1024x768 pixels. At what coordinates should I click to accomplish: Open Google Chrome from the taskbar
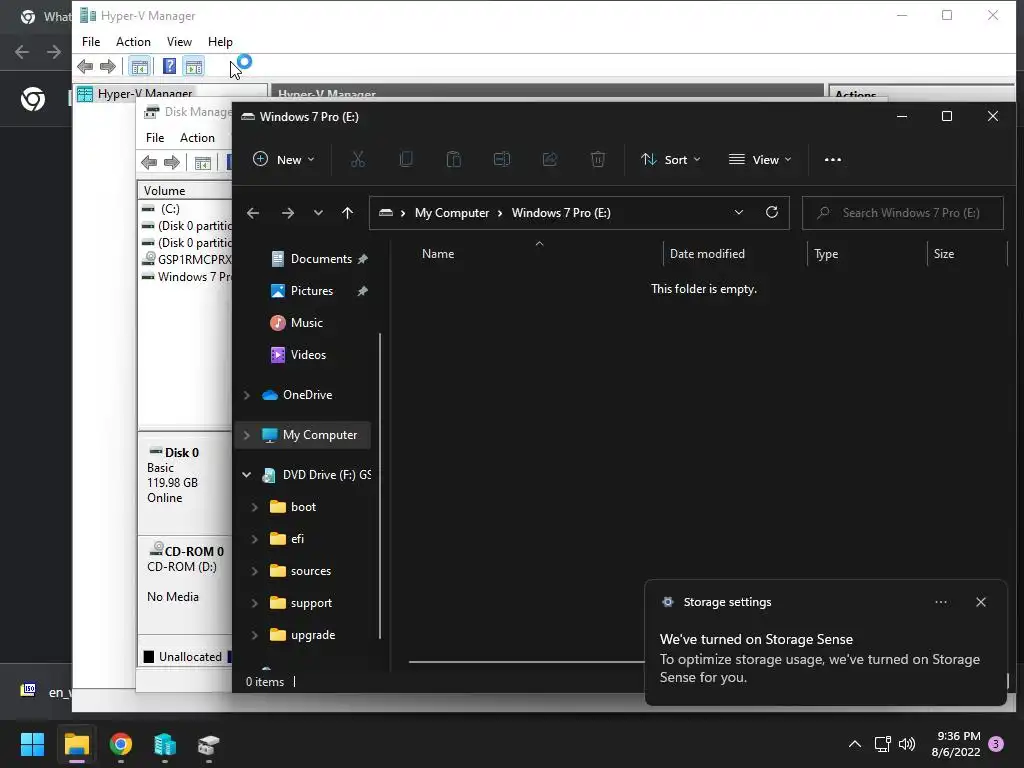point(121,744)
